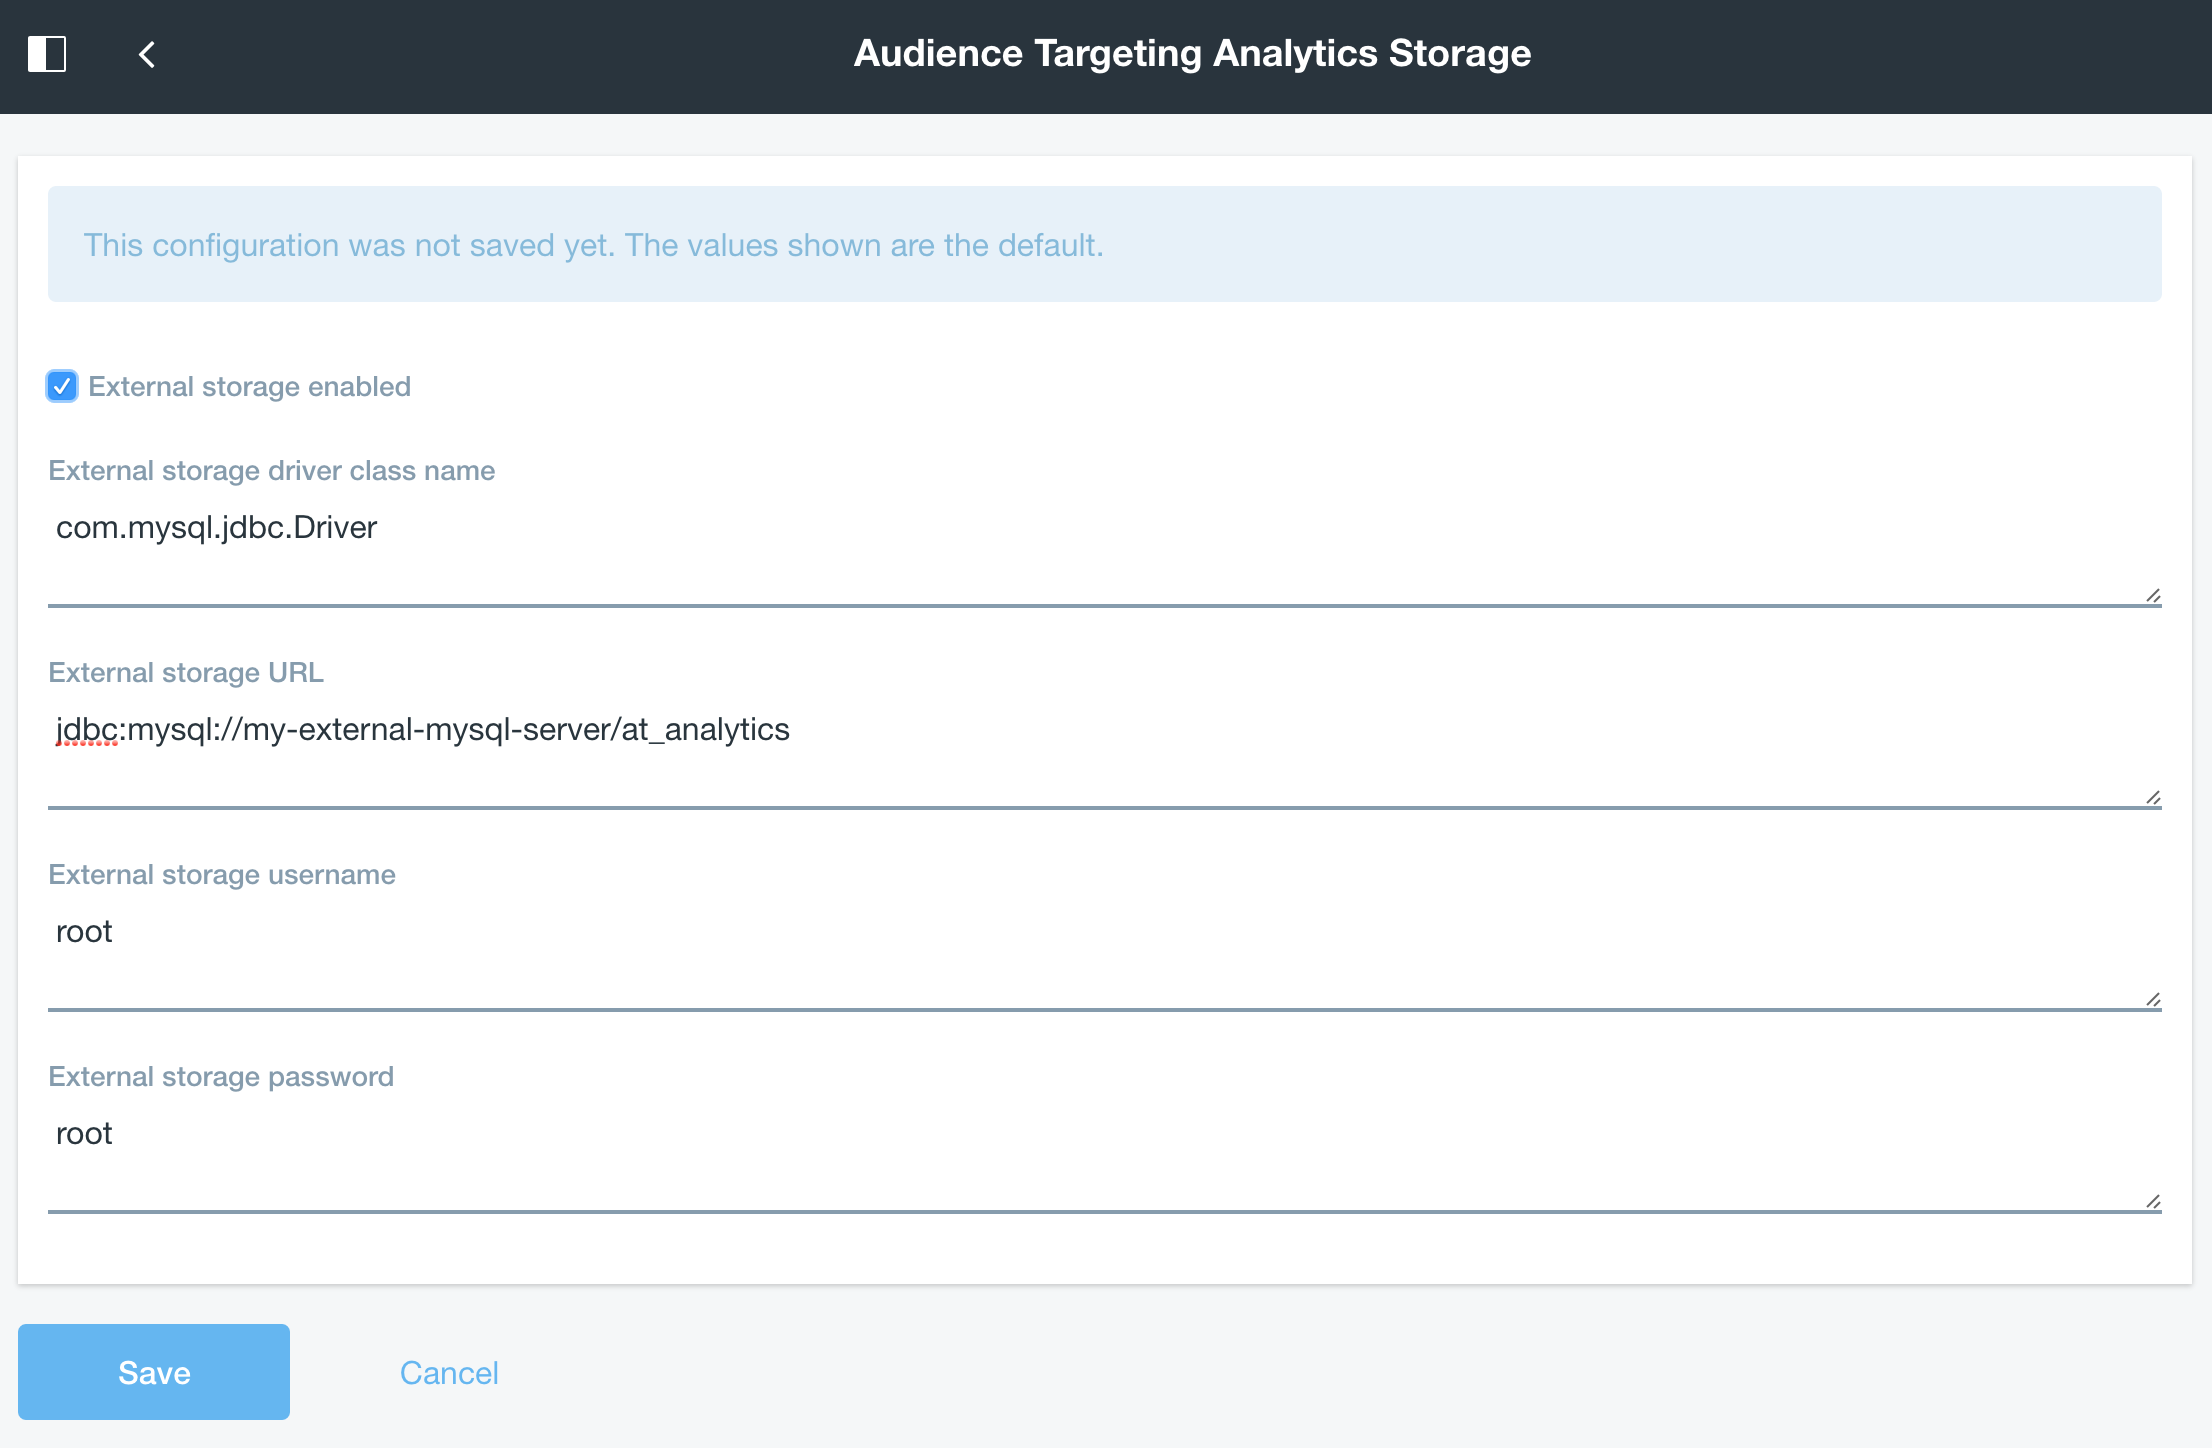Click the 'External storage password' label
This screenshot has height=1448, width=2212.
click(x=221, y=1077)
